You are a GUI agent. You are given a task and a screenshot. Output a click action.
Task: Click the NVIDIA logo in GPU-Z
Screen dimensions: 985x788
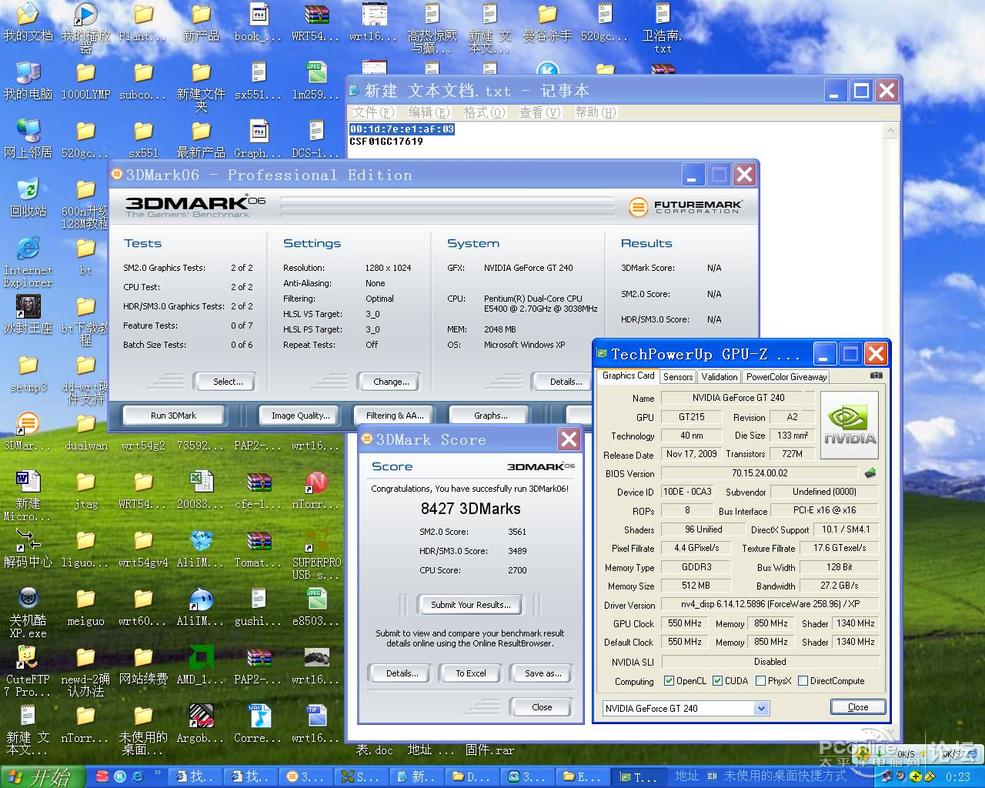click(x=849, y=425)
